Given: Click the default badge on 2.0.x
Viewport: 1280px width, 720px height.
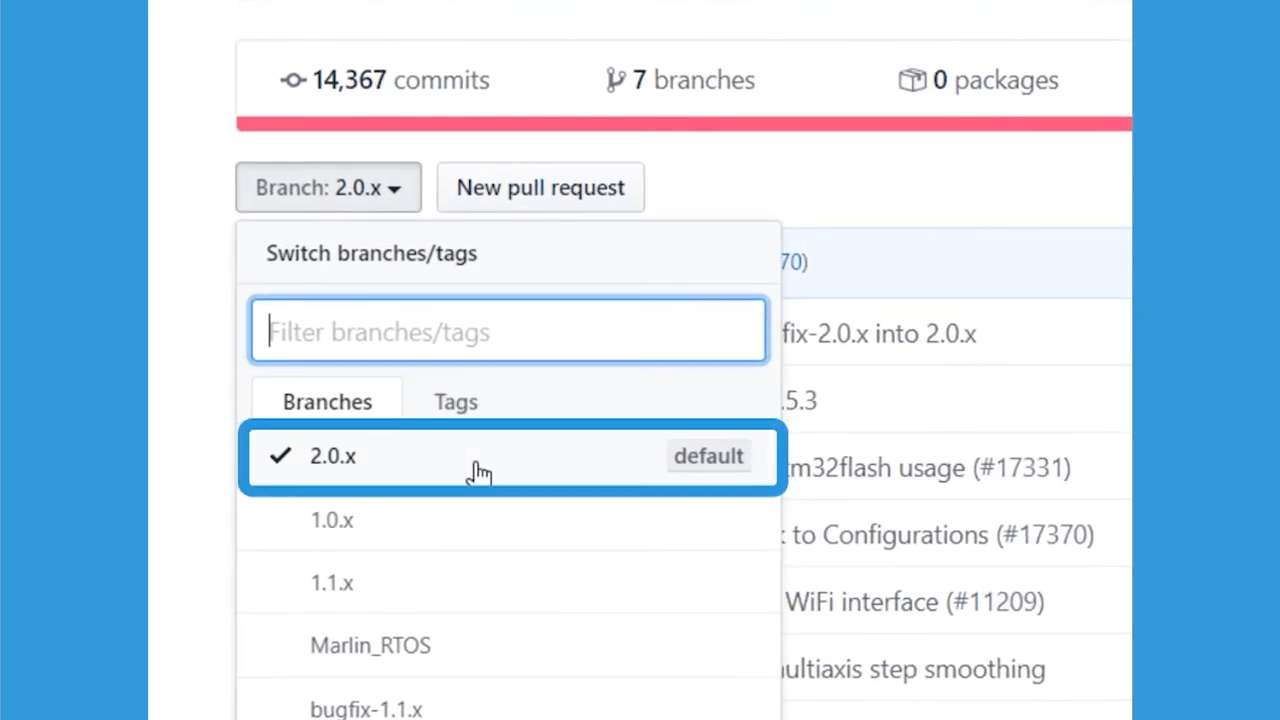Looking at the screenshot, I should pyautogui.click(x=708, y=455).
